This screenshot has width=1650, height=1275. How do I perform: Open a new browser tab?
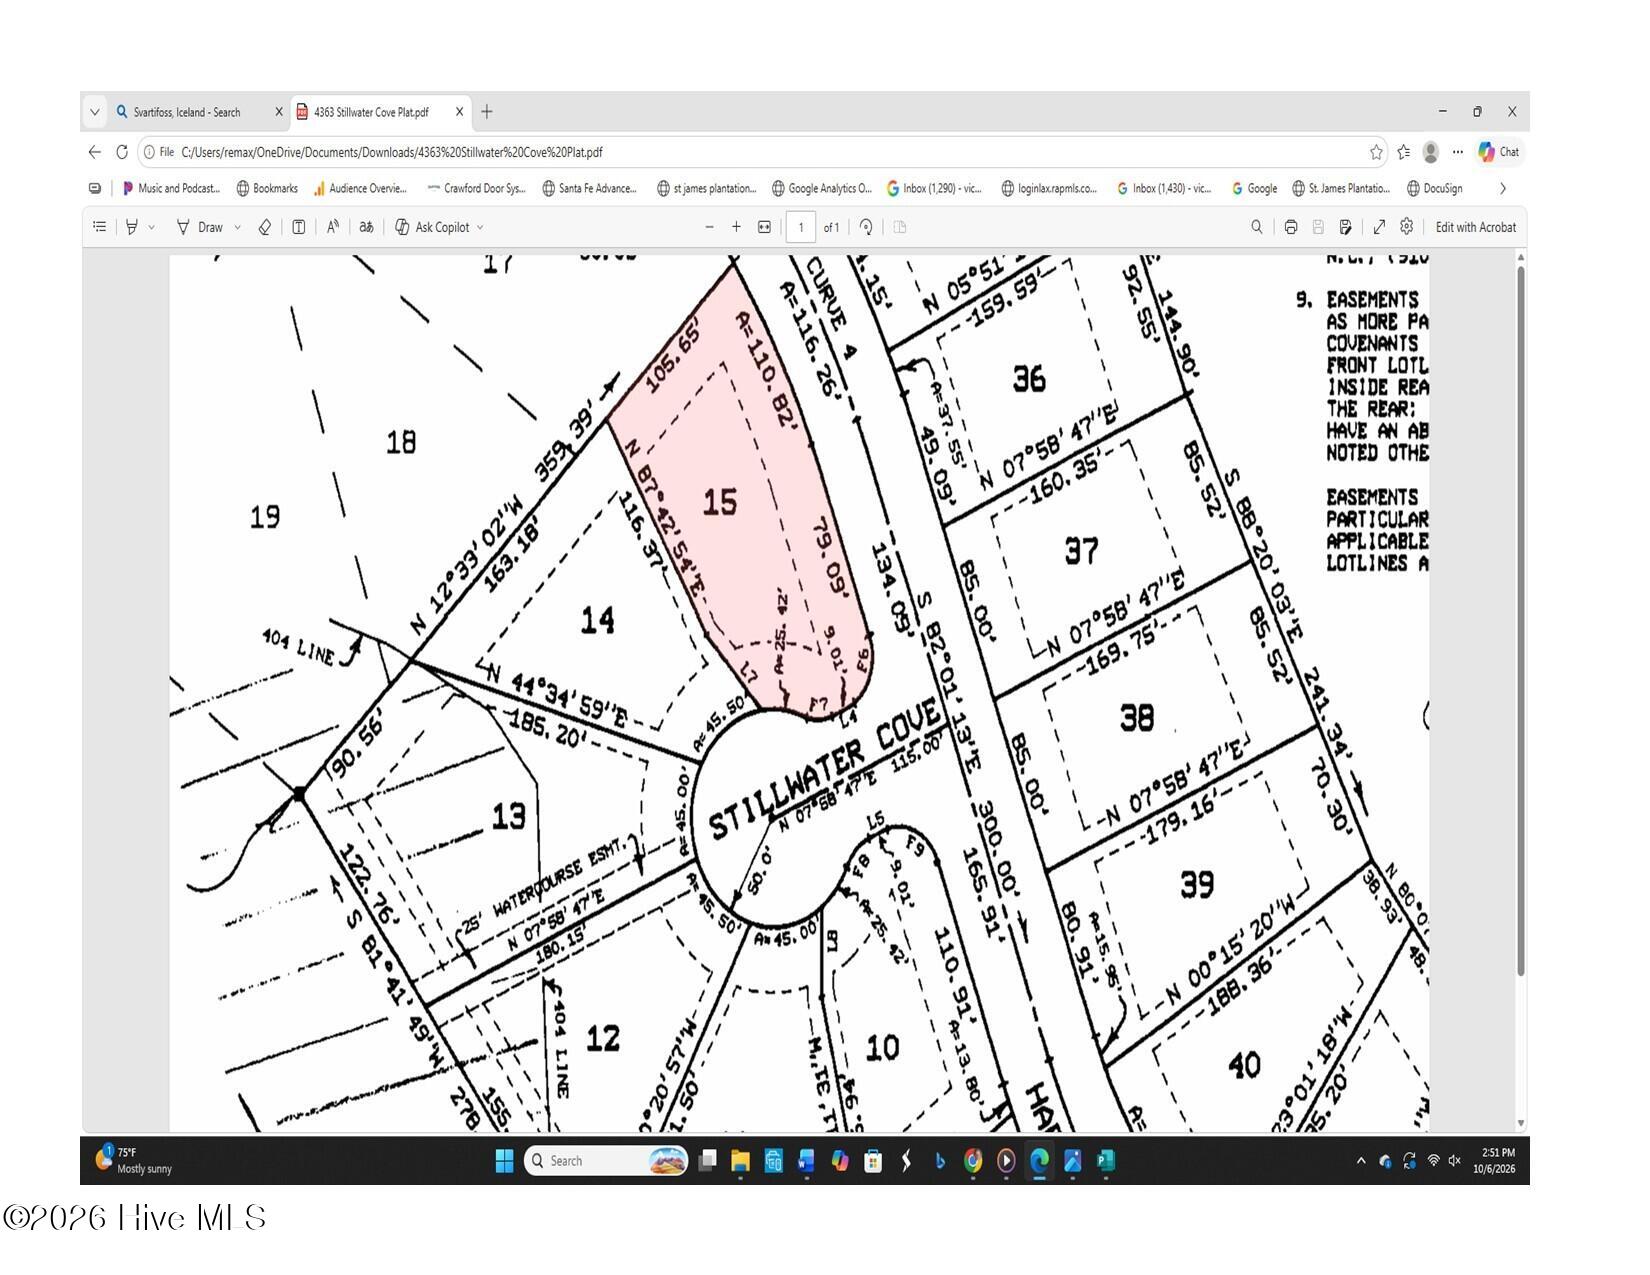click(487, 112)
